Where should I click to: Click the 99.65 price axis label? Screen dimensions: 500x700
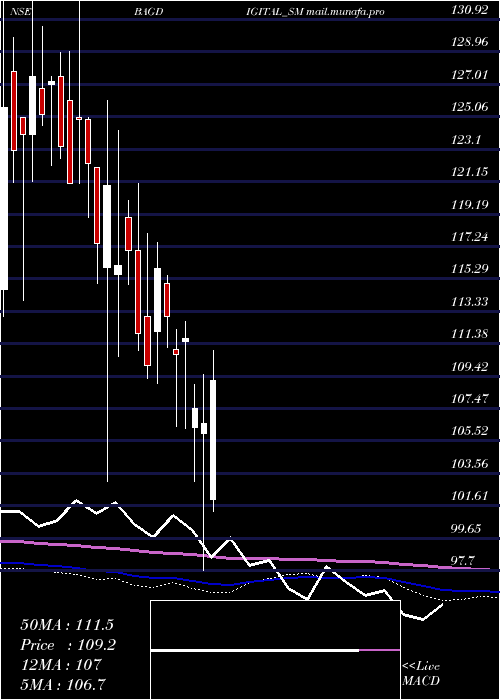[x=467, y=529]
